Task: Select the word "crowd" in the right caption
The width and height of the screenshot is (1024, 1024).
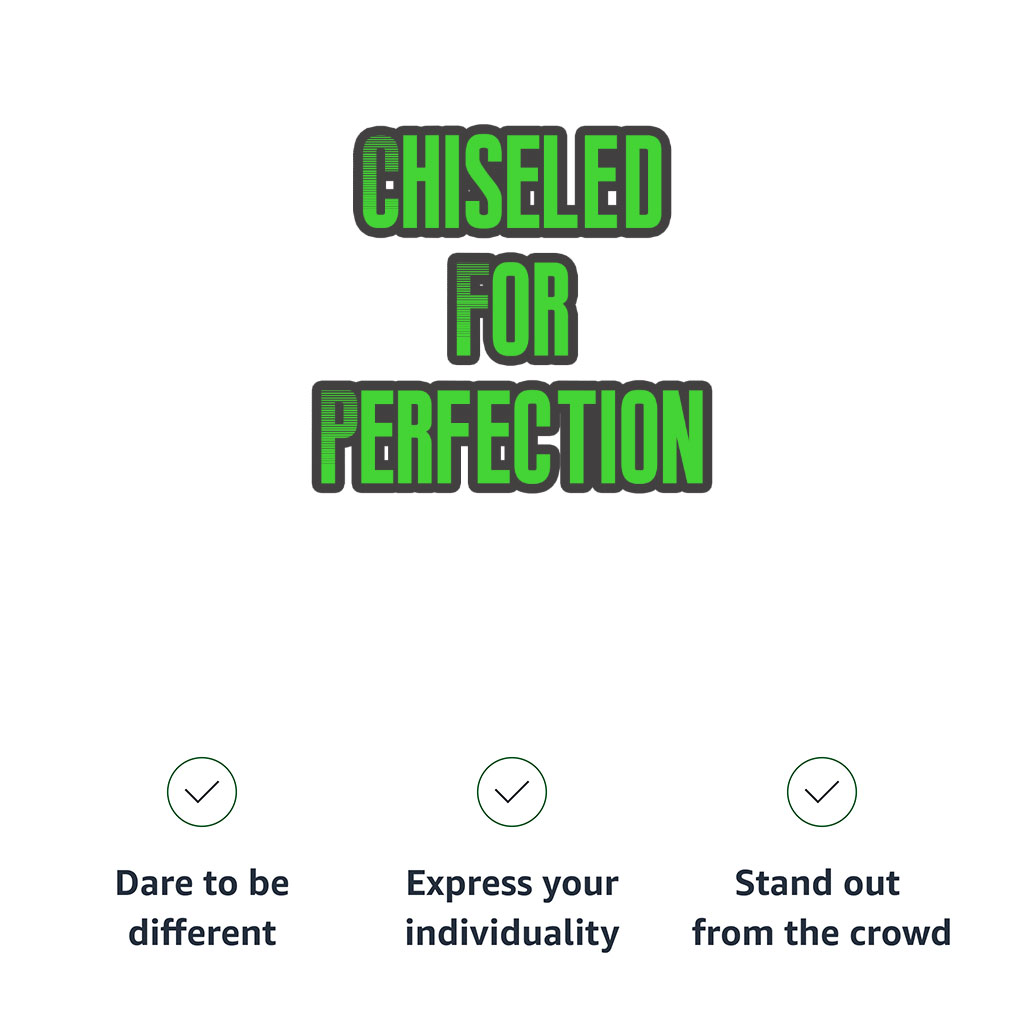Action: coord(901,933)
